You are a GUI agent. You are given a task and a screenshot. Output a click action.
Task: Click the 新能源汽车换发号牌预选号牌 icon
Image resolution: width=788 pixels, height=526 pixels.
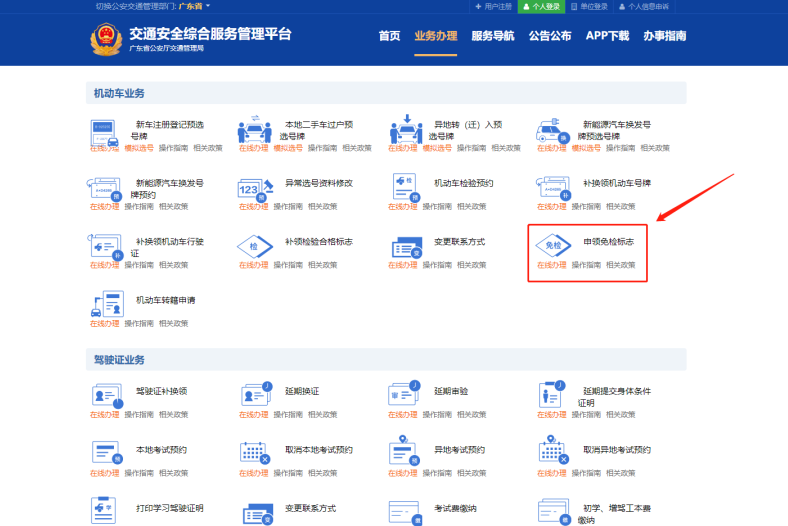coord(552,131)
